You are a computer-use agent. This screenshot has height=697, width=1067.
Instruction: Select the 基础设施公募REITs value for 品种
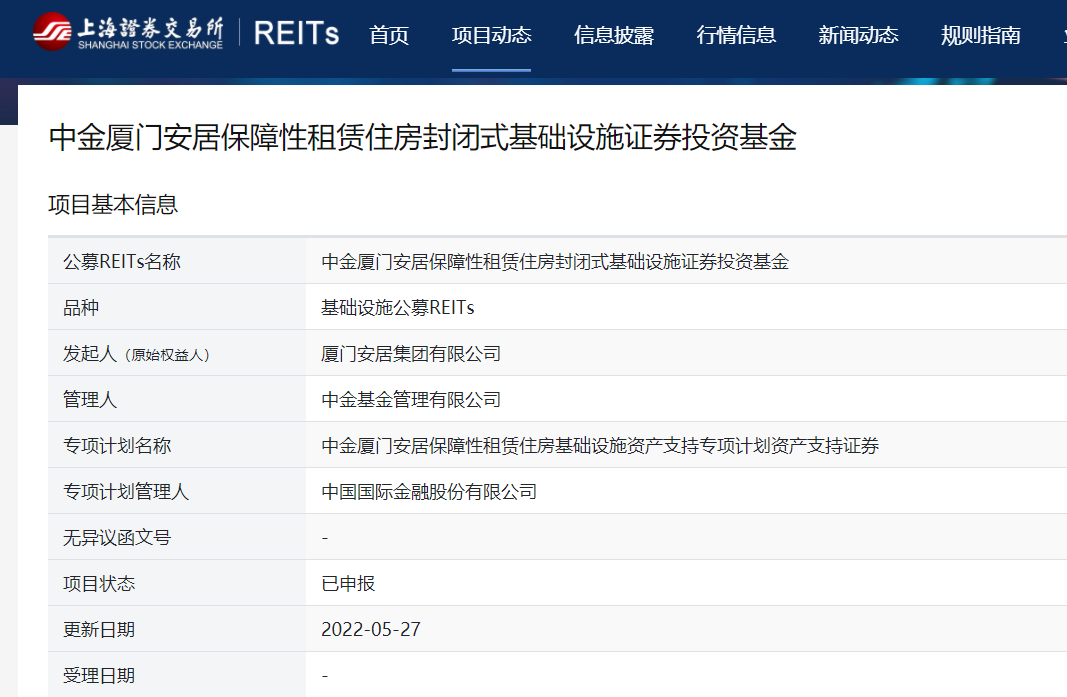(397, 308)
